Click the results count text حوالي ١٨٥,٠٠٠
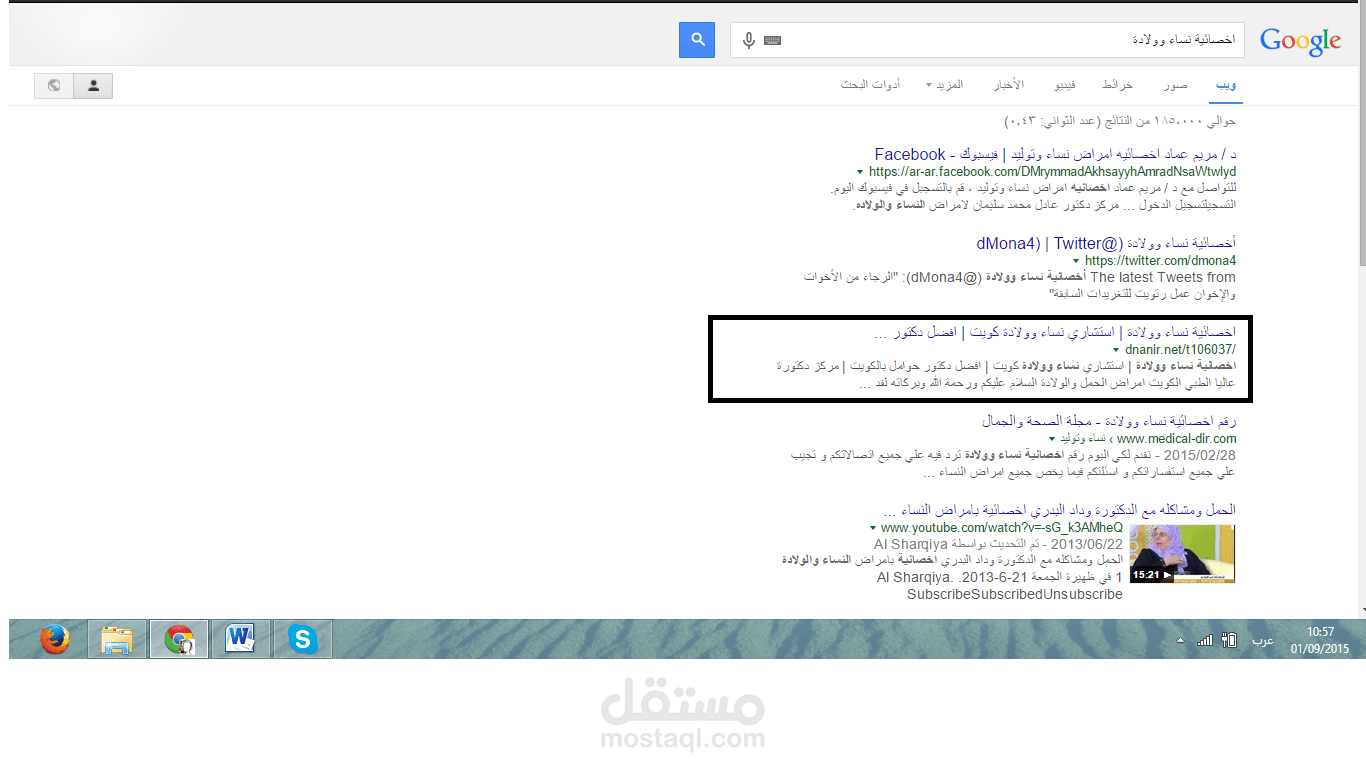 click(1120, 121)
